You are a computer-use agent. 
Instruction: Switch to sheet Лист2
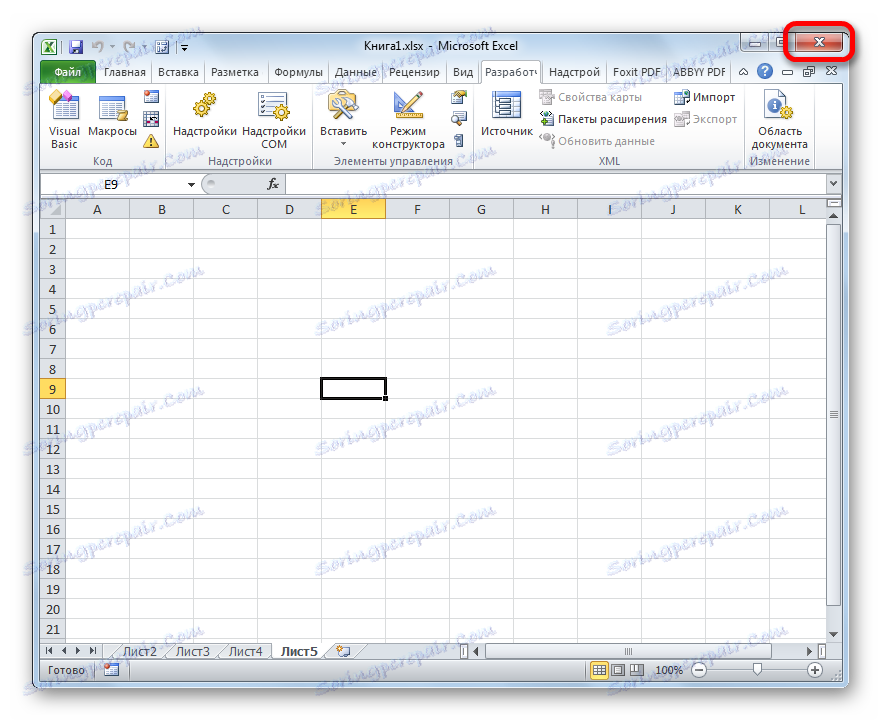[140, 651]
